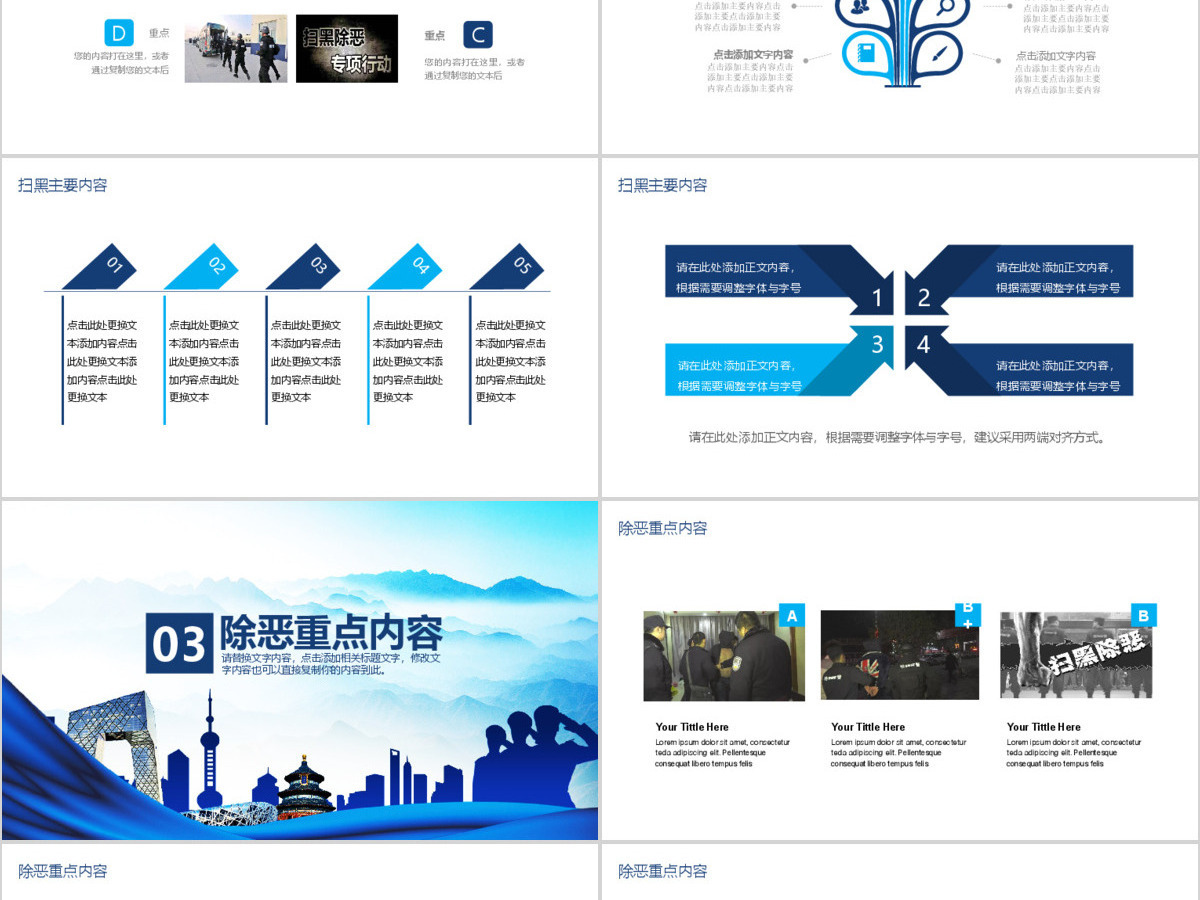Click the B badge on the 扫黑除恶 photo
1200x900 pixels.
point(1143,615)
